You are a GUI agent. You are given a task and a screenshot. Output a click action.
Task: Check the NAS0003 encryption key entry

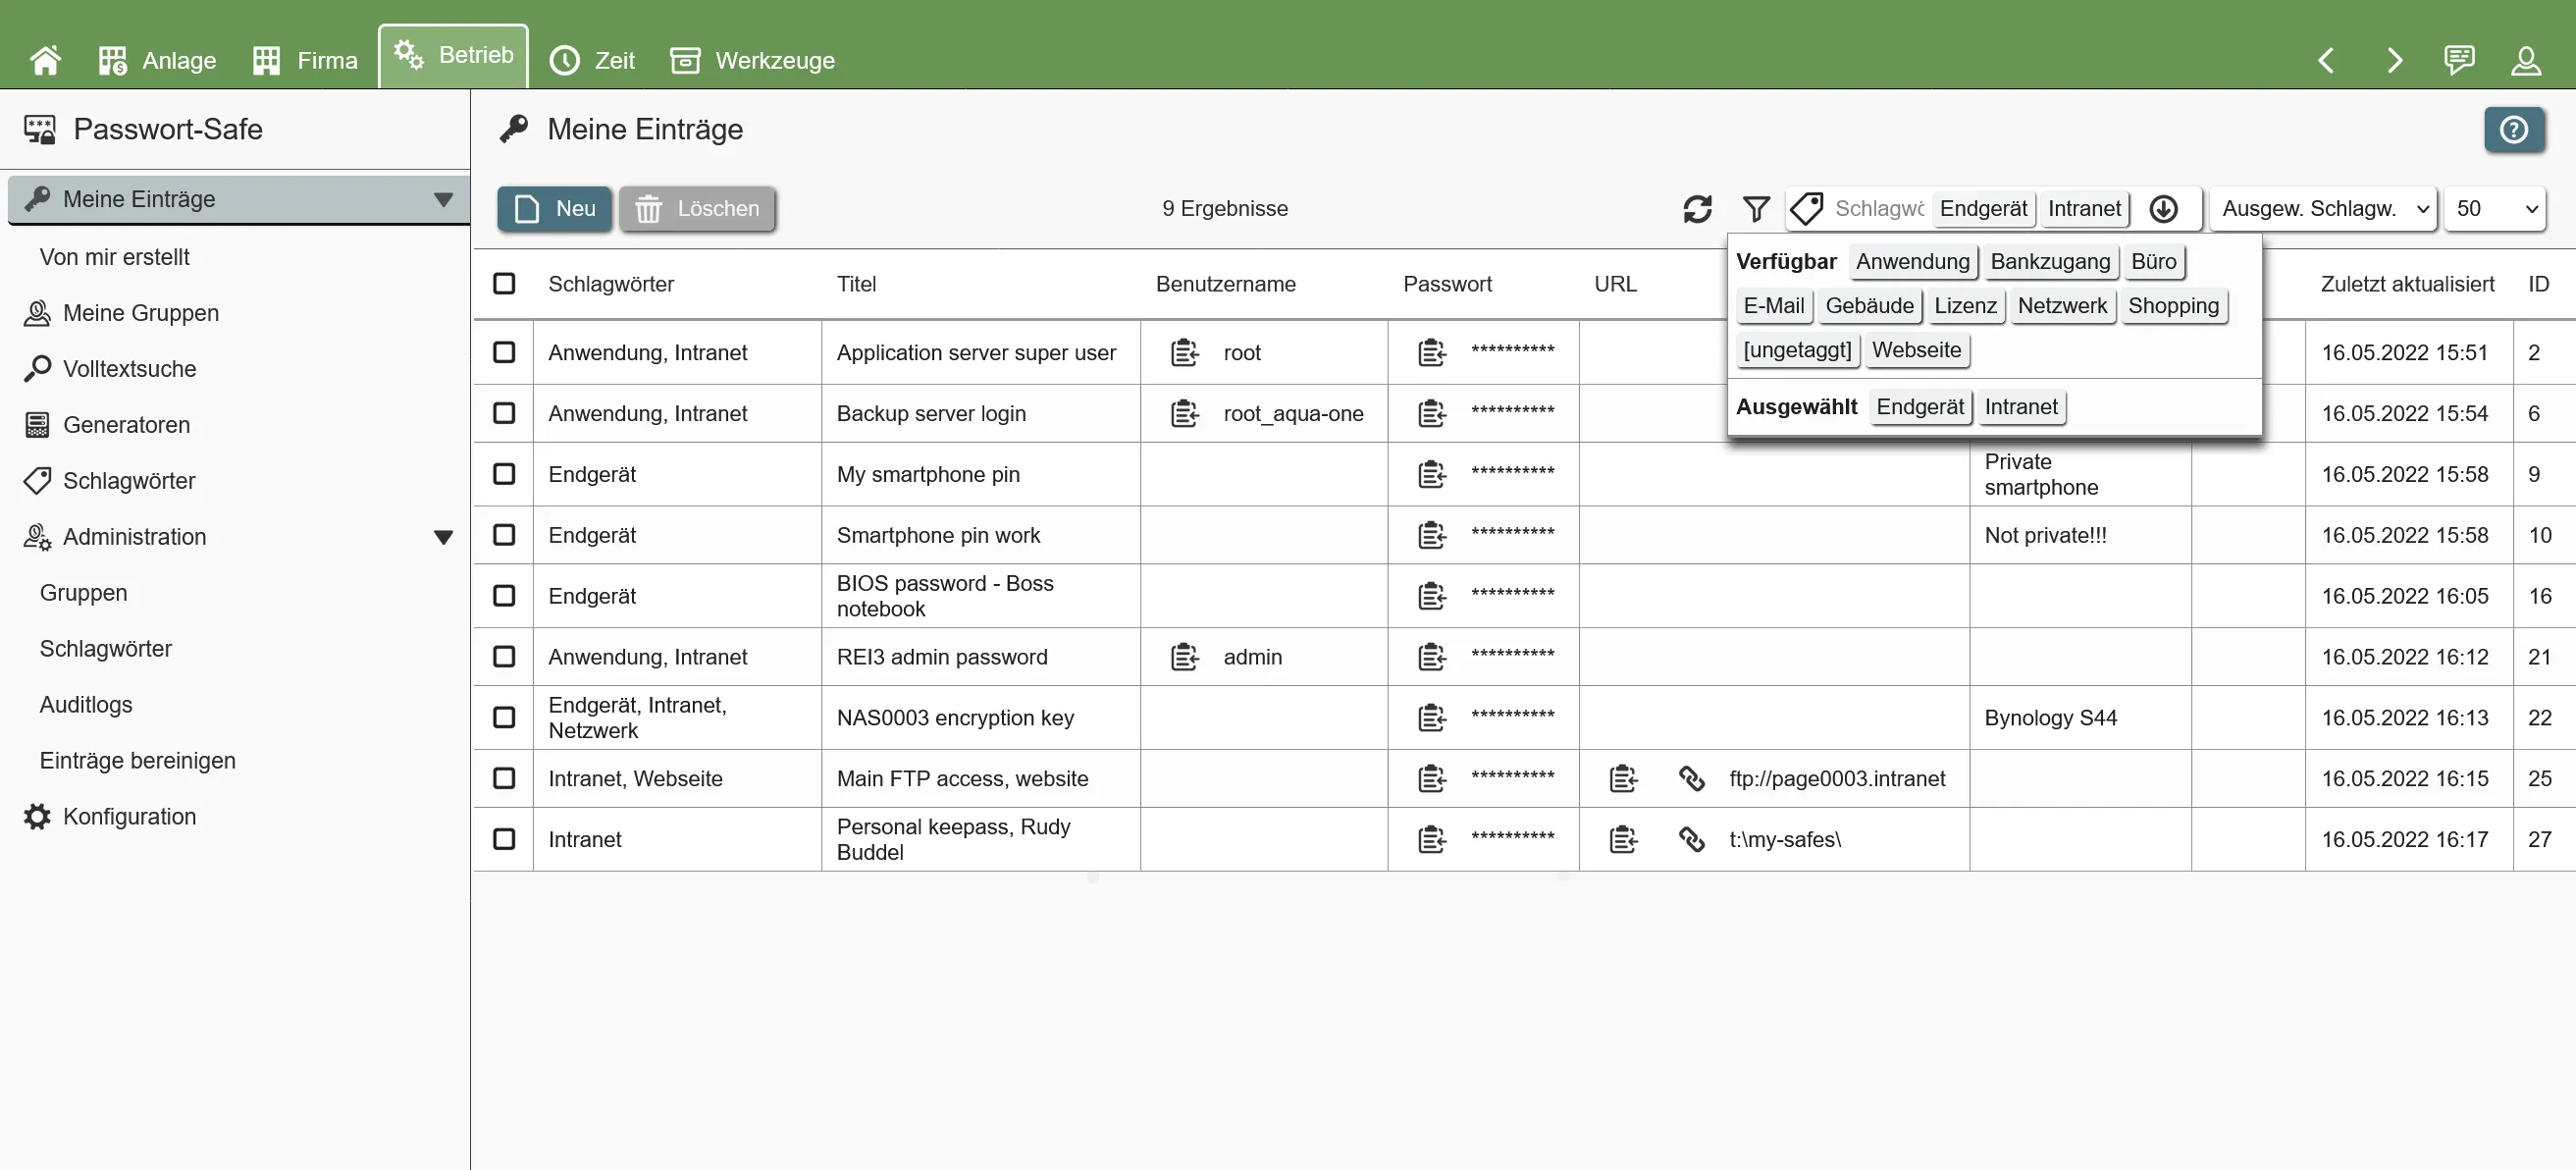[x=505, y=717]
